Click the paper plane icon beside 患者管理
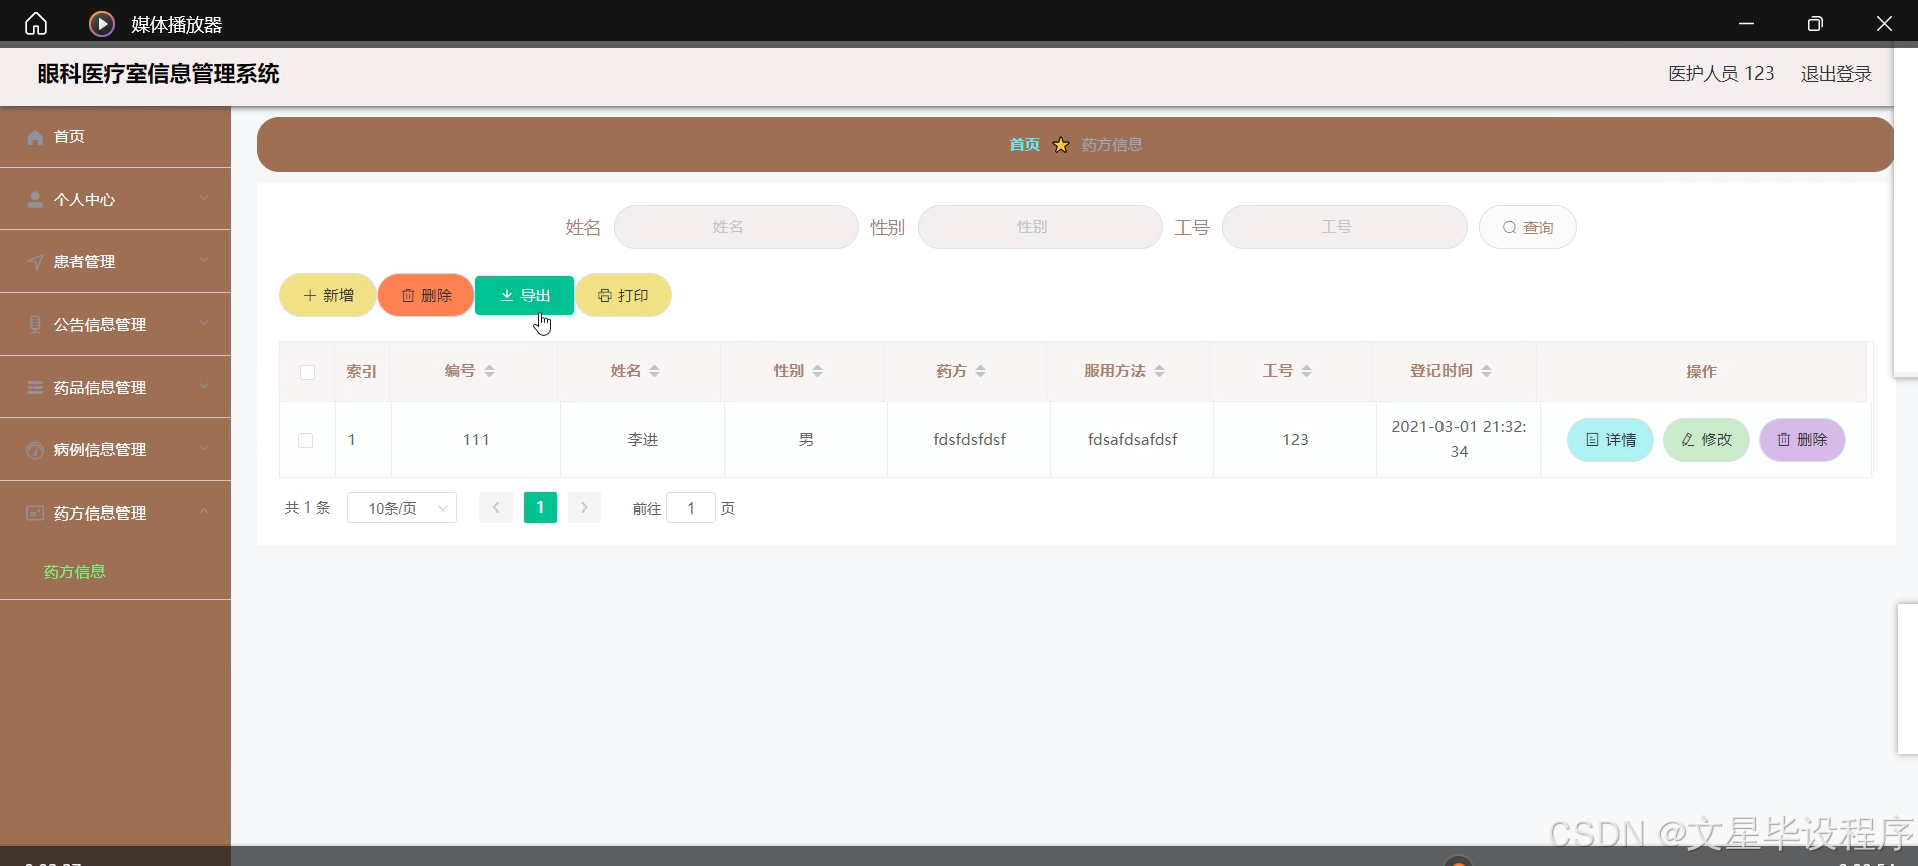 pyautogui.click(x=35, y=262)
